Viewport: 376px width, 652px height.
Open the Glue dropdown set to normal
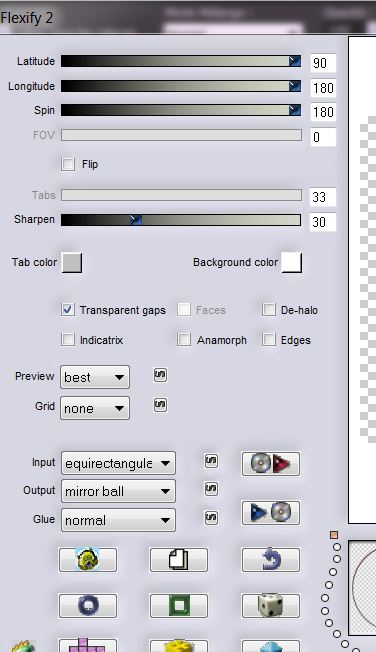118,520
